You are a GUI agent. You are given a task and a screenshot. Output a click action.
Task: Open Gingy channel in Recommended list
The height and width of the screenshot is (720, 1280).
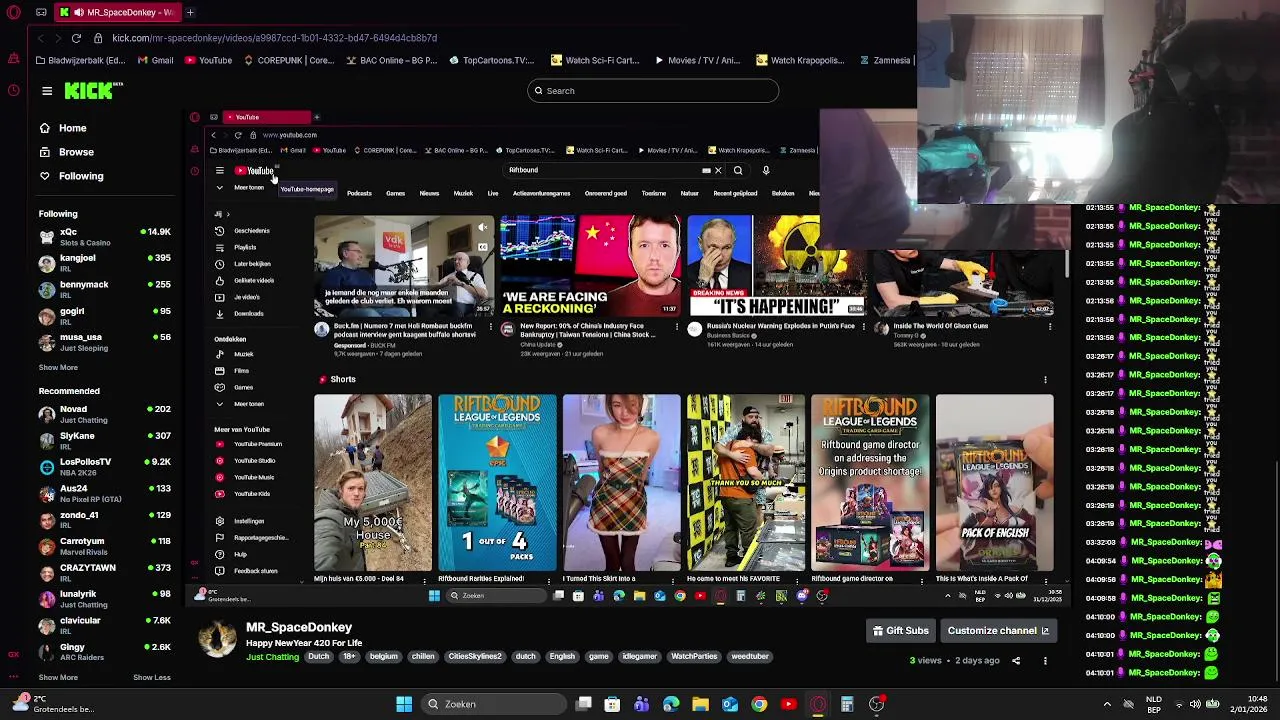105,652
